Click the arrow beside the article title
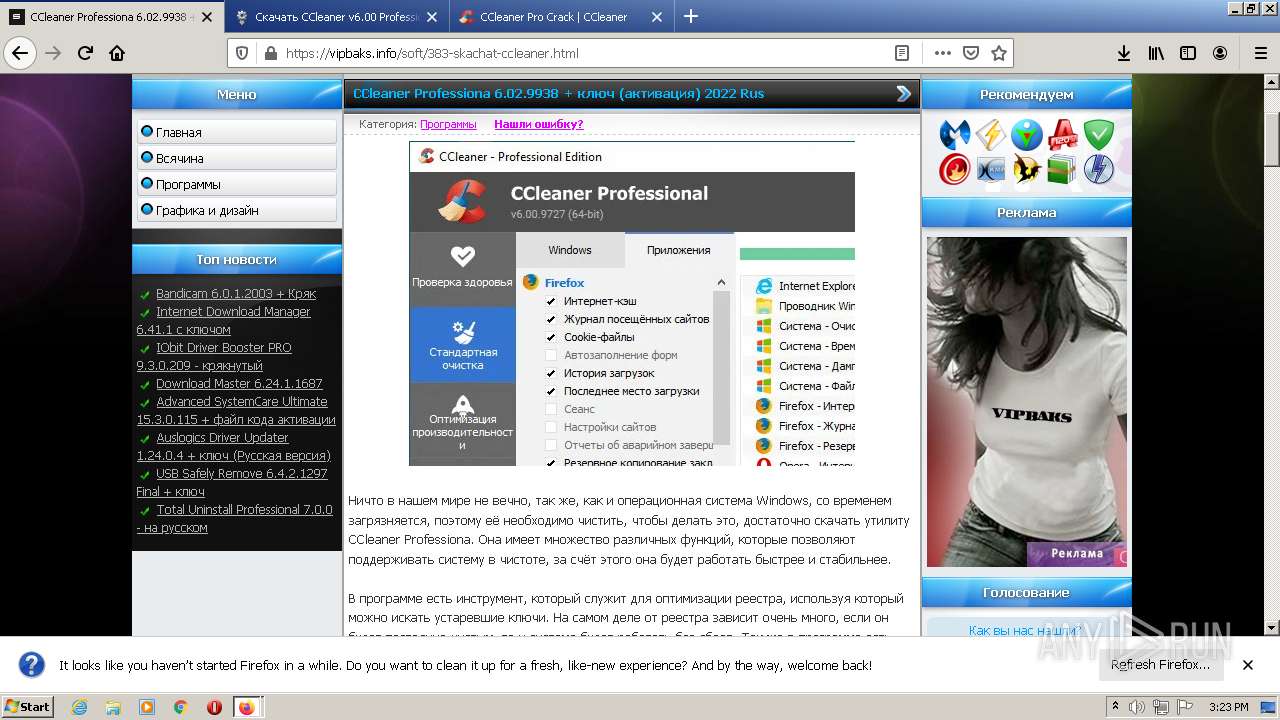Viewport: 1280px width, 720px height. click(x=904, y=93)
